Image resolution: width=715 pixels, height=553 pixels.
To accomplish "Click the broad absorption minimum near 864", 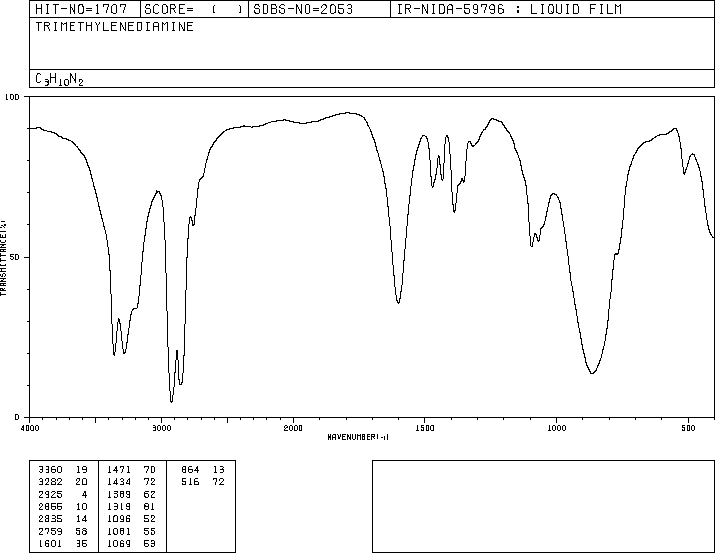I will coord(592,372).
